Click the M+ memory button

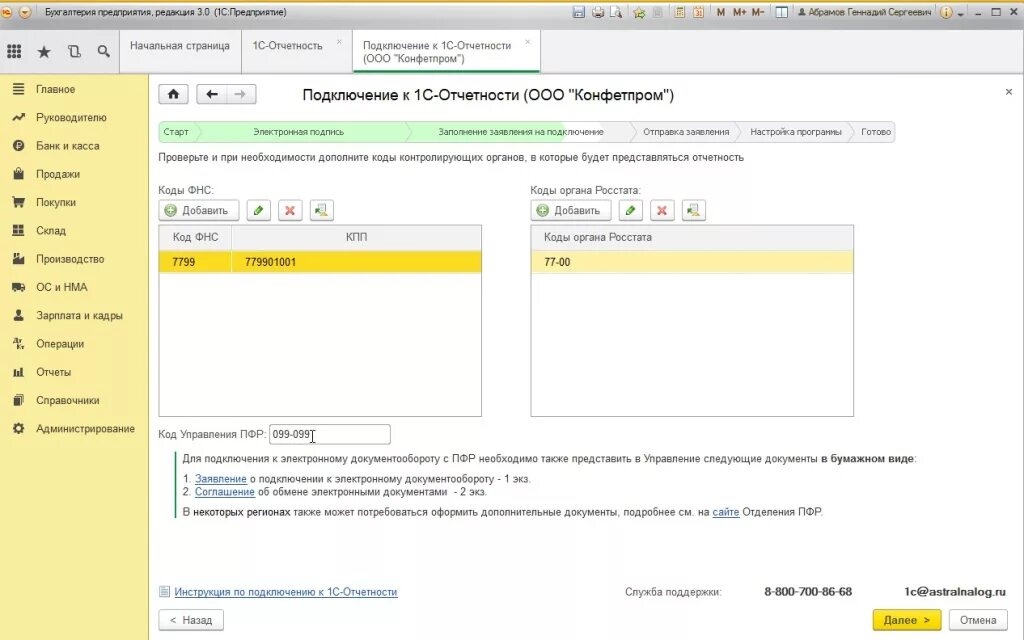point(739,12)
